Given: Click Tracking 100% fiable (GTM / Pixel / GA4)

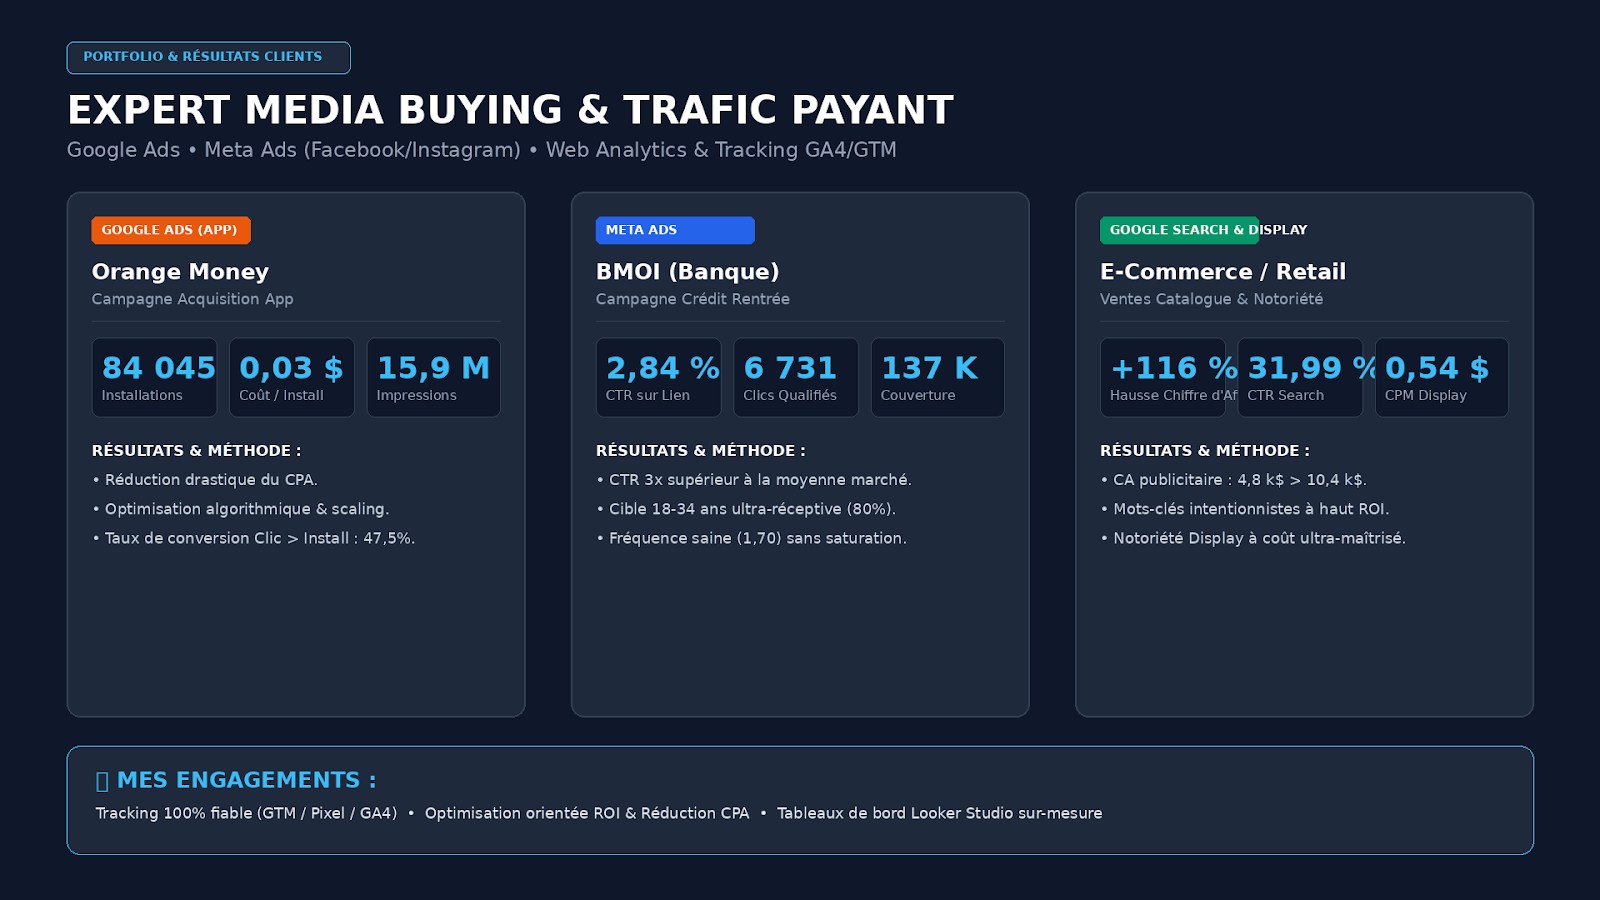Looking at the screenshot, I should (246, 813).
